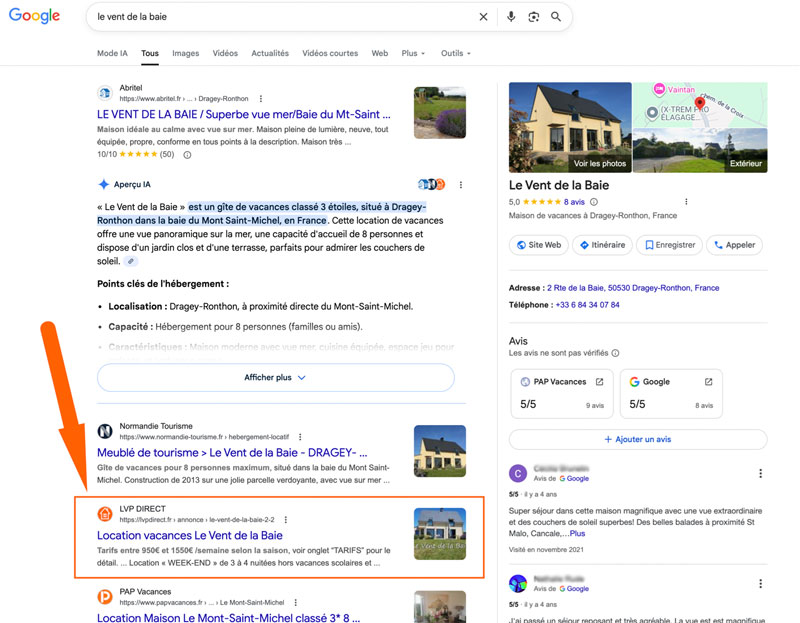Click the feedback pencil icon after the AI overview
Viewport: 800px width, 623px height.
click(x=129, y=260)
